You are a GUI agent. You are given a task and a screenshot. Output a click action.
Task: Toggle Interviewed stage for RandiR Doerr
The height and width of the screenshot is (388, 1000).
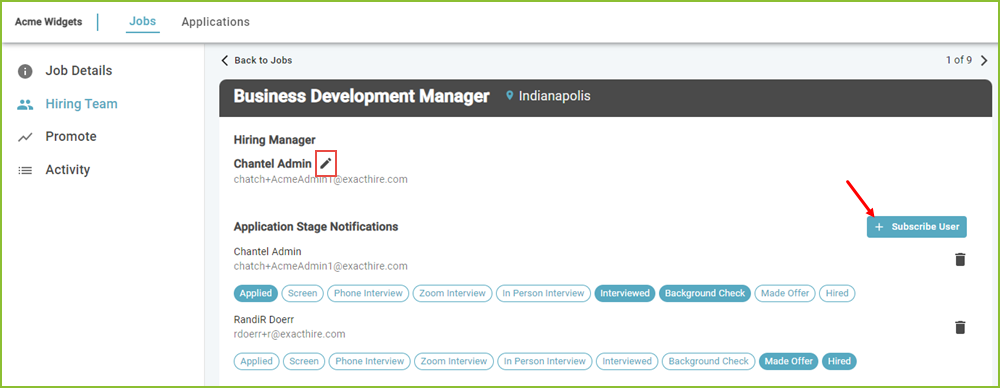tap(627, 361)
